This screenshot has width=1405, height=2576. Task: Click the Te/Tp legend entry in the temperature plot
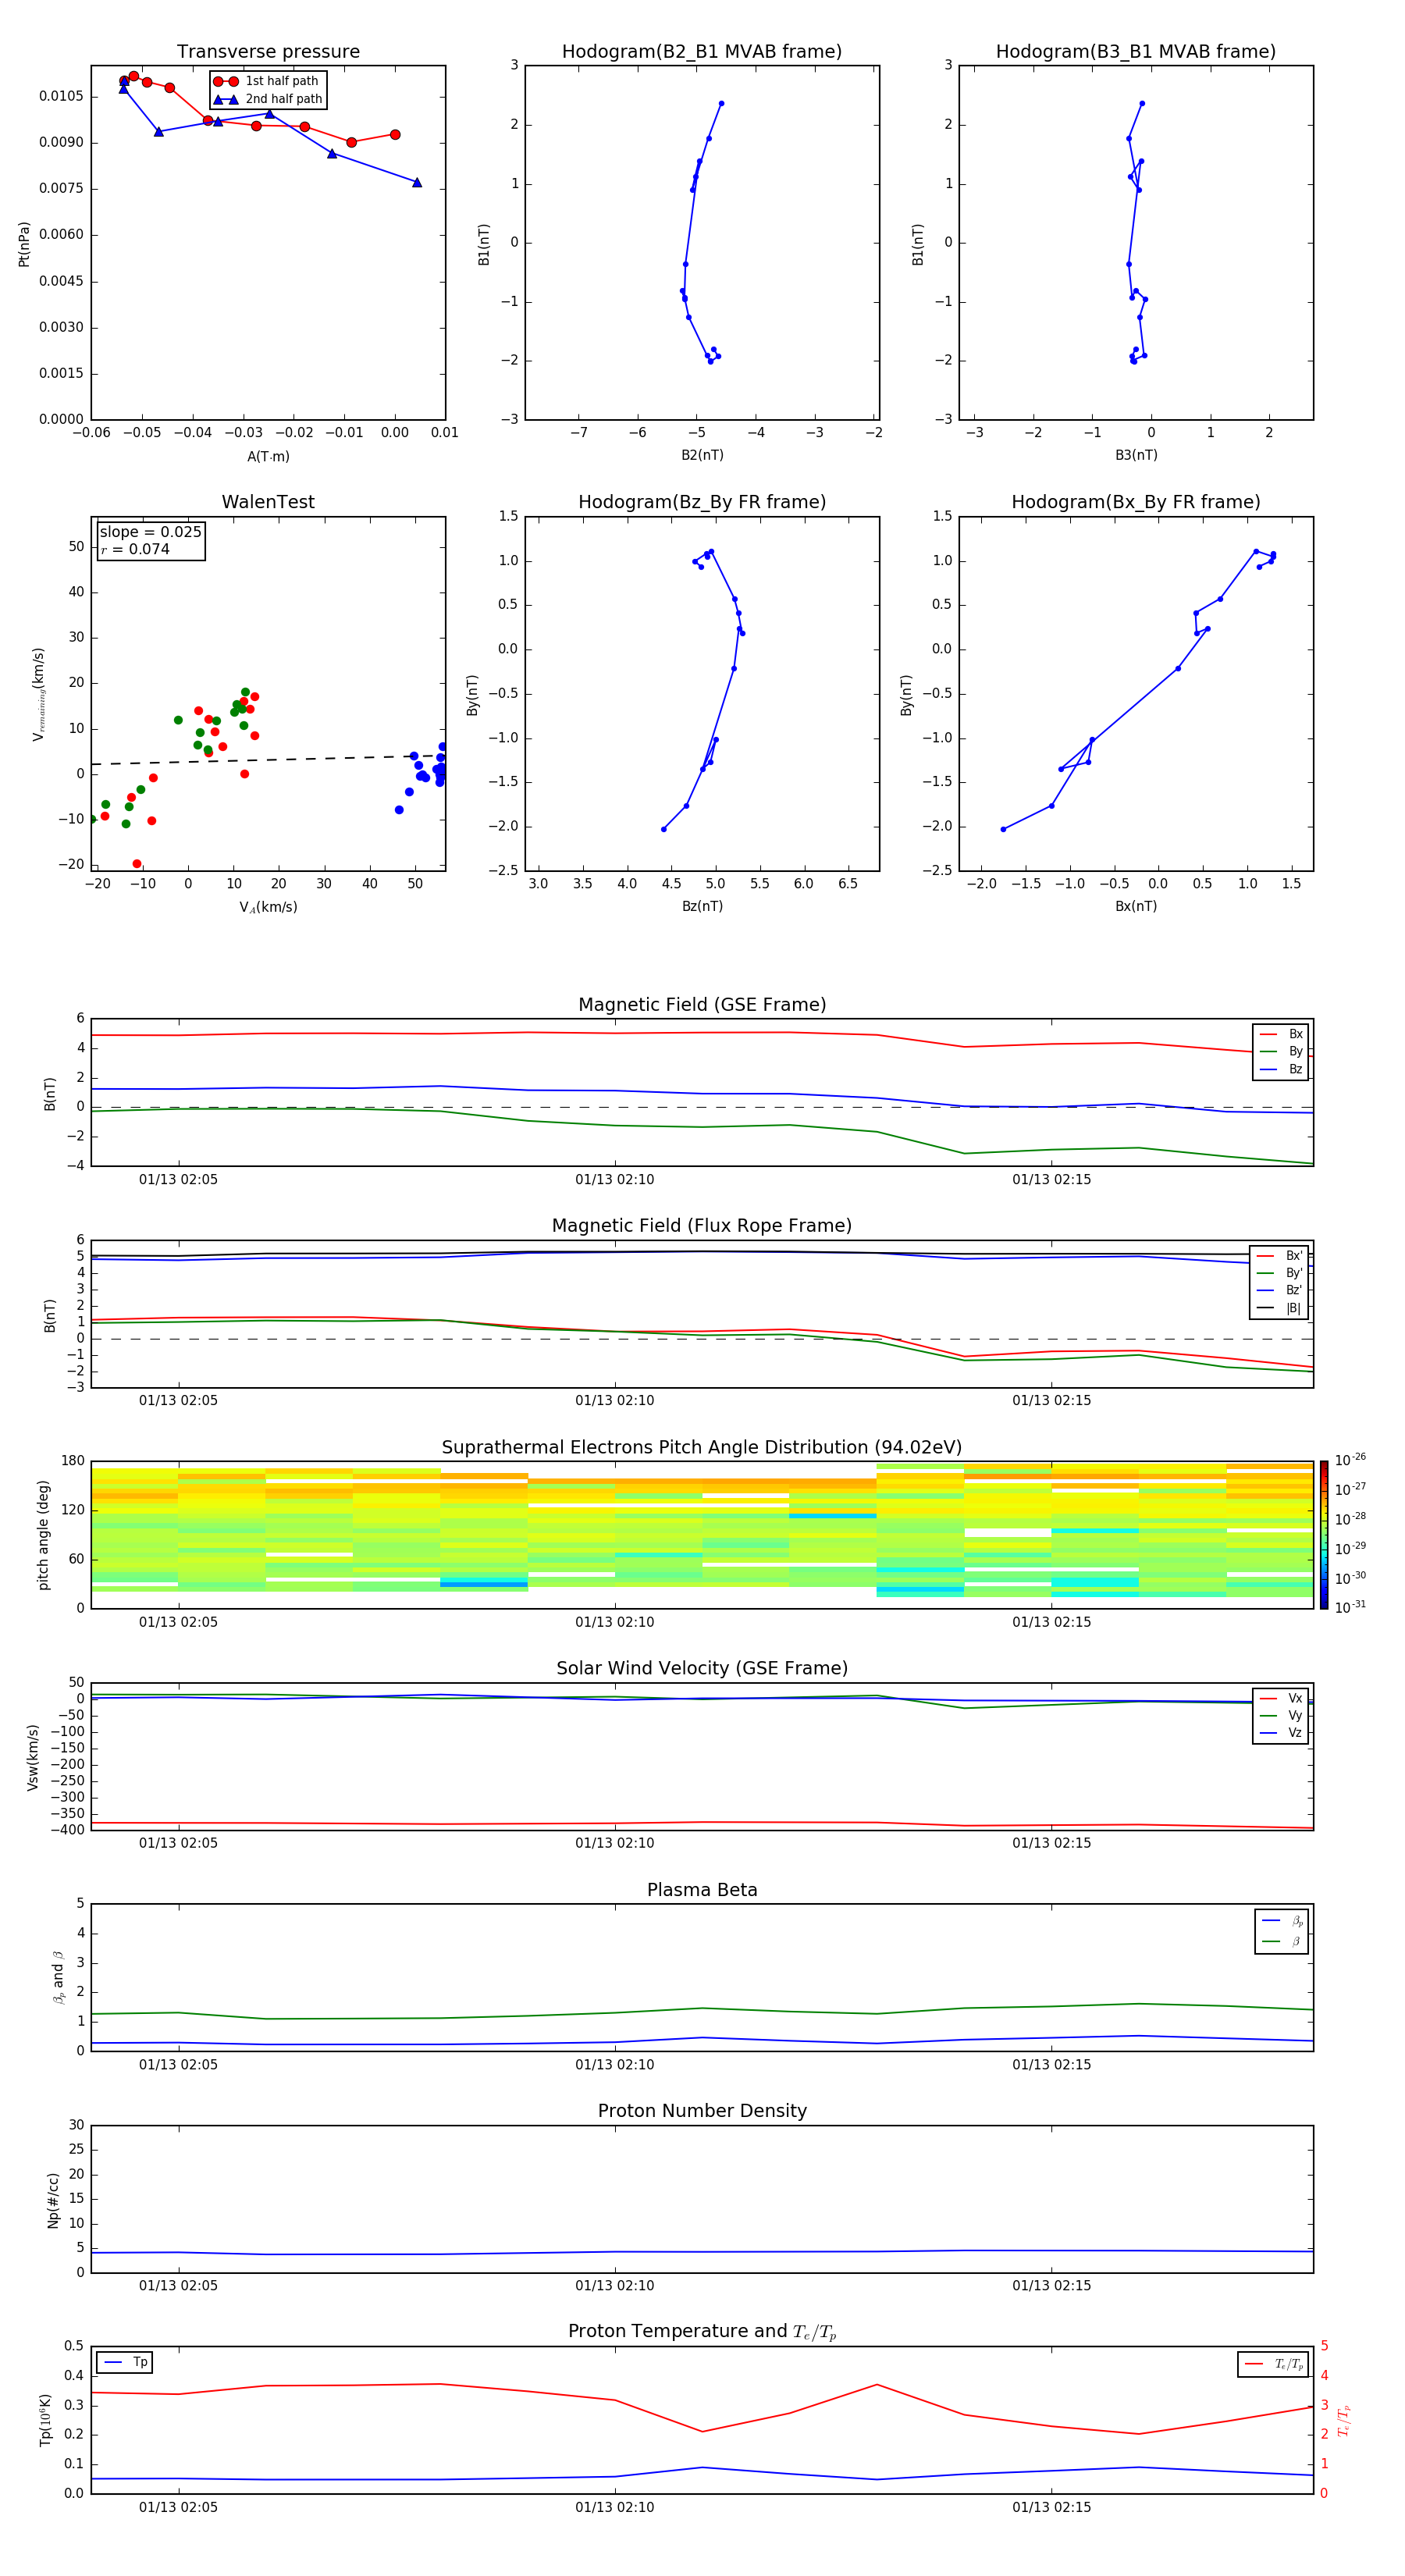click(x=1274, y=2364)
